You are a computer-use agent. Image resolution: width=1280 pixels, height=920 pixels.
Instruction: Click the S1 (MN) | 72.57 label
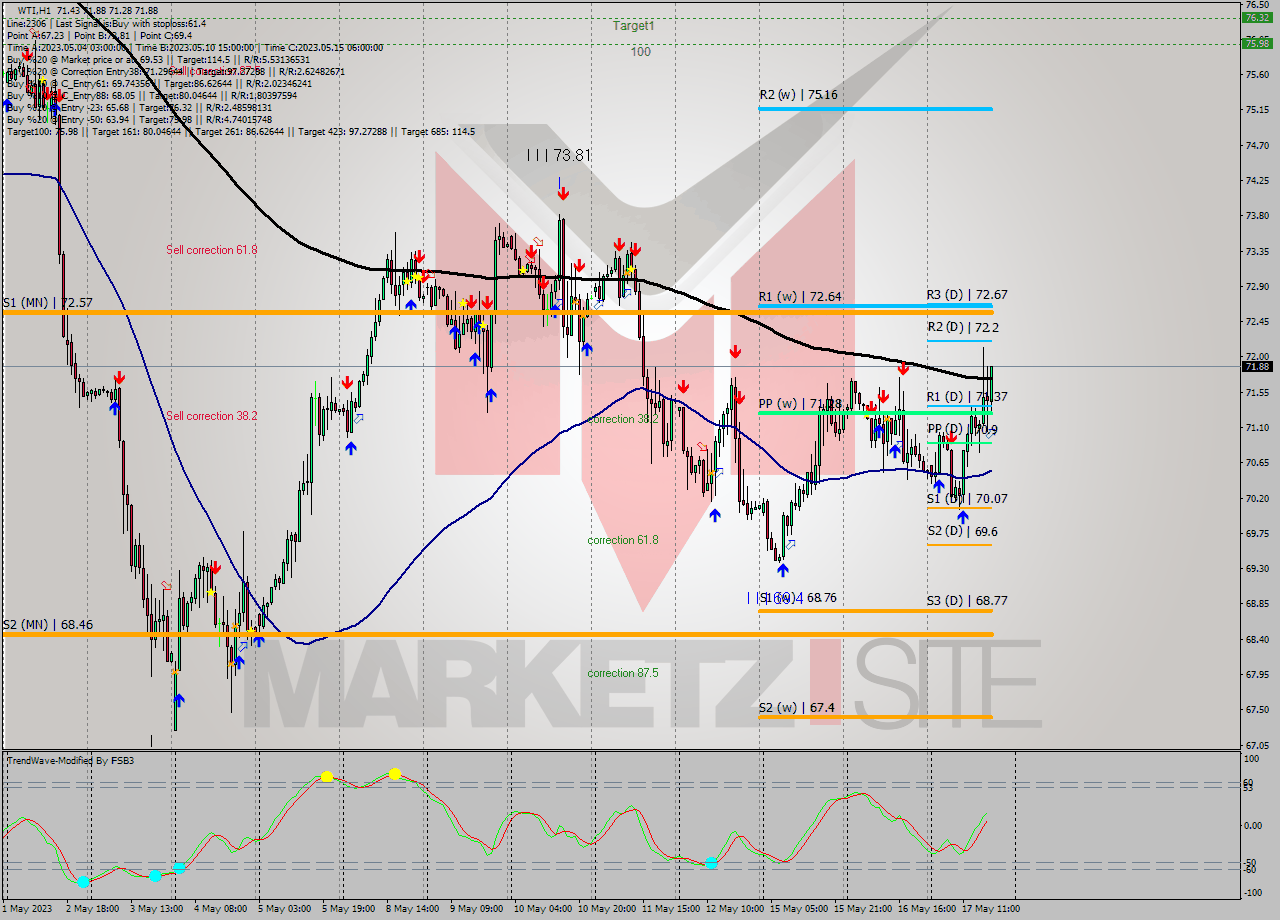(47, 302)
